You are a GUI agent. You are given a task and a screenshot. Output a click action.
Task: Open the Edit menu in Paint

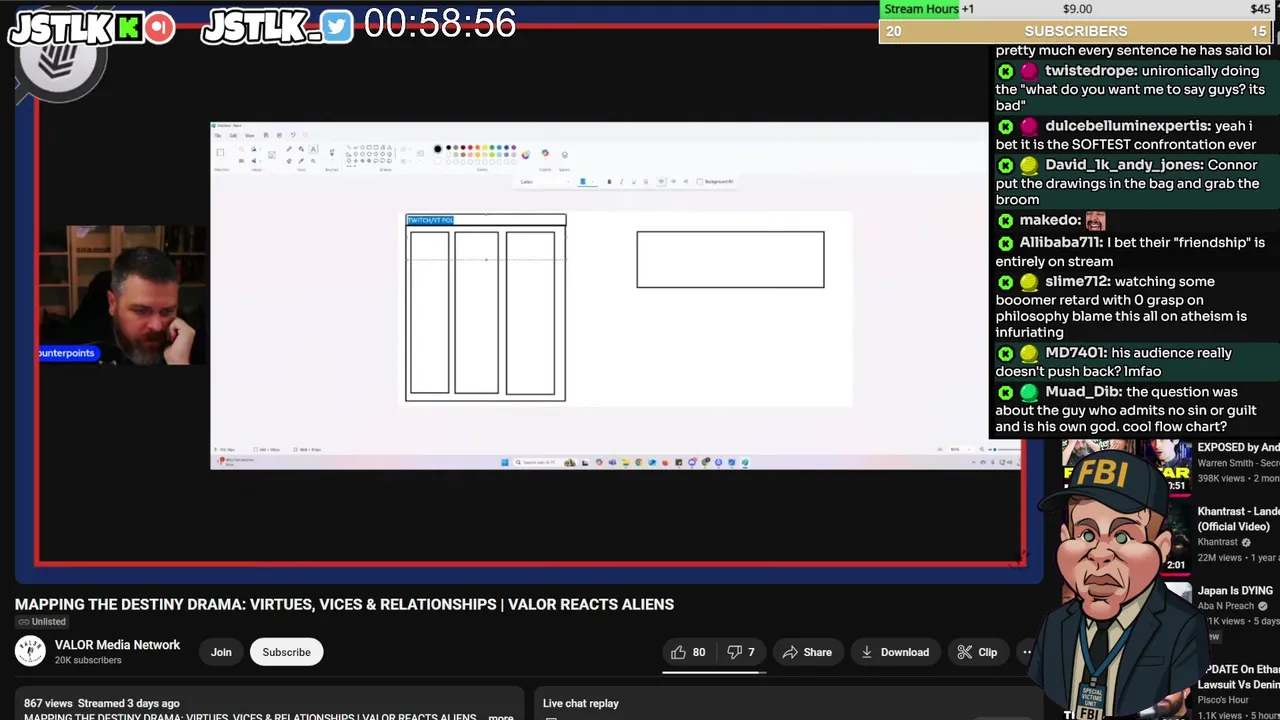pyautogui.click(x=233, y=135)
